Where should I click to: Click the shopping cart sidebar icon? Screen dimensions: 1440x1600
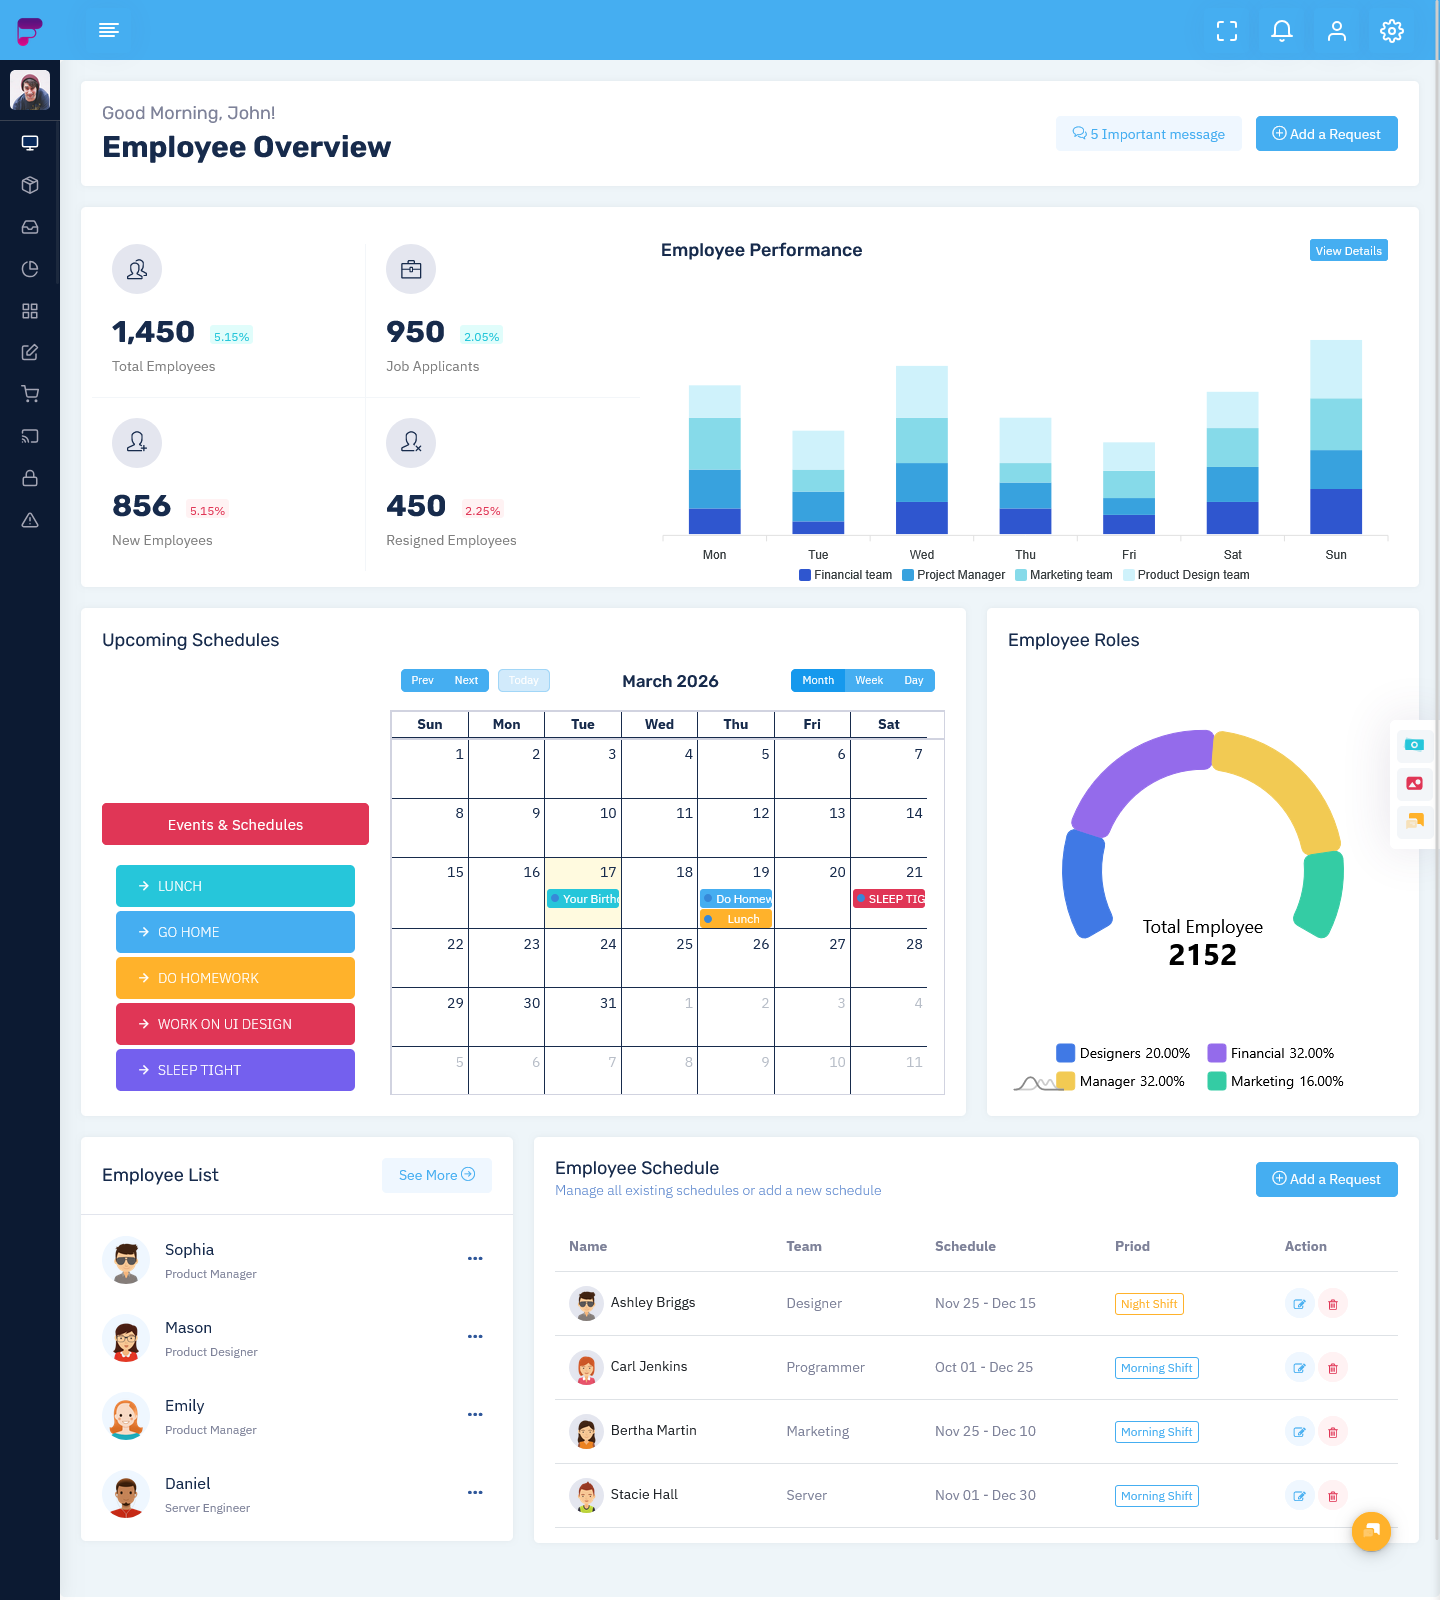30,394
